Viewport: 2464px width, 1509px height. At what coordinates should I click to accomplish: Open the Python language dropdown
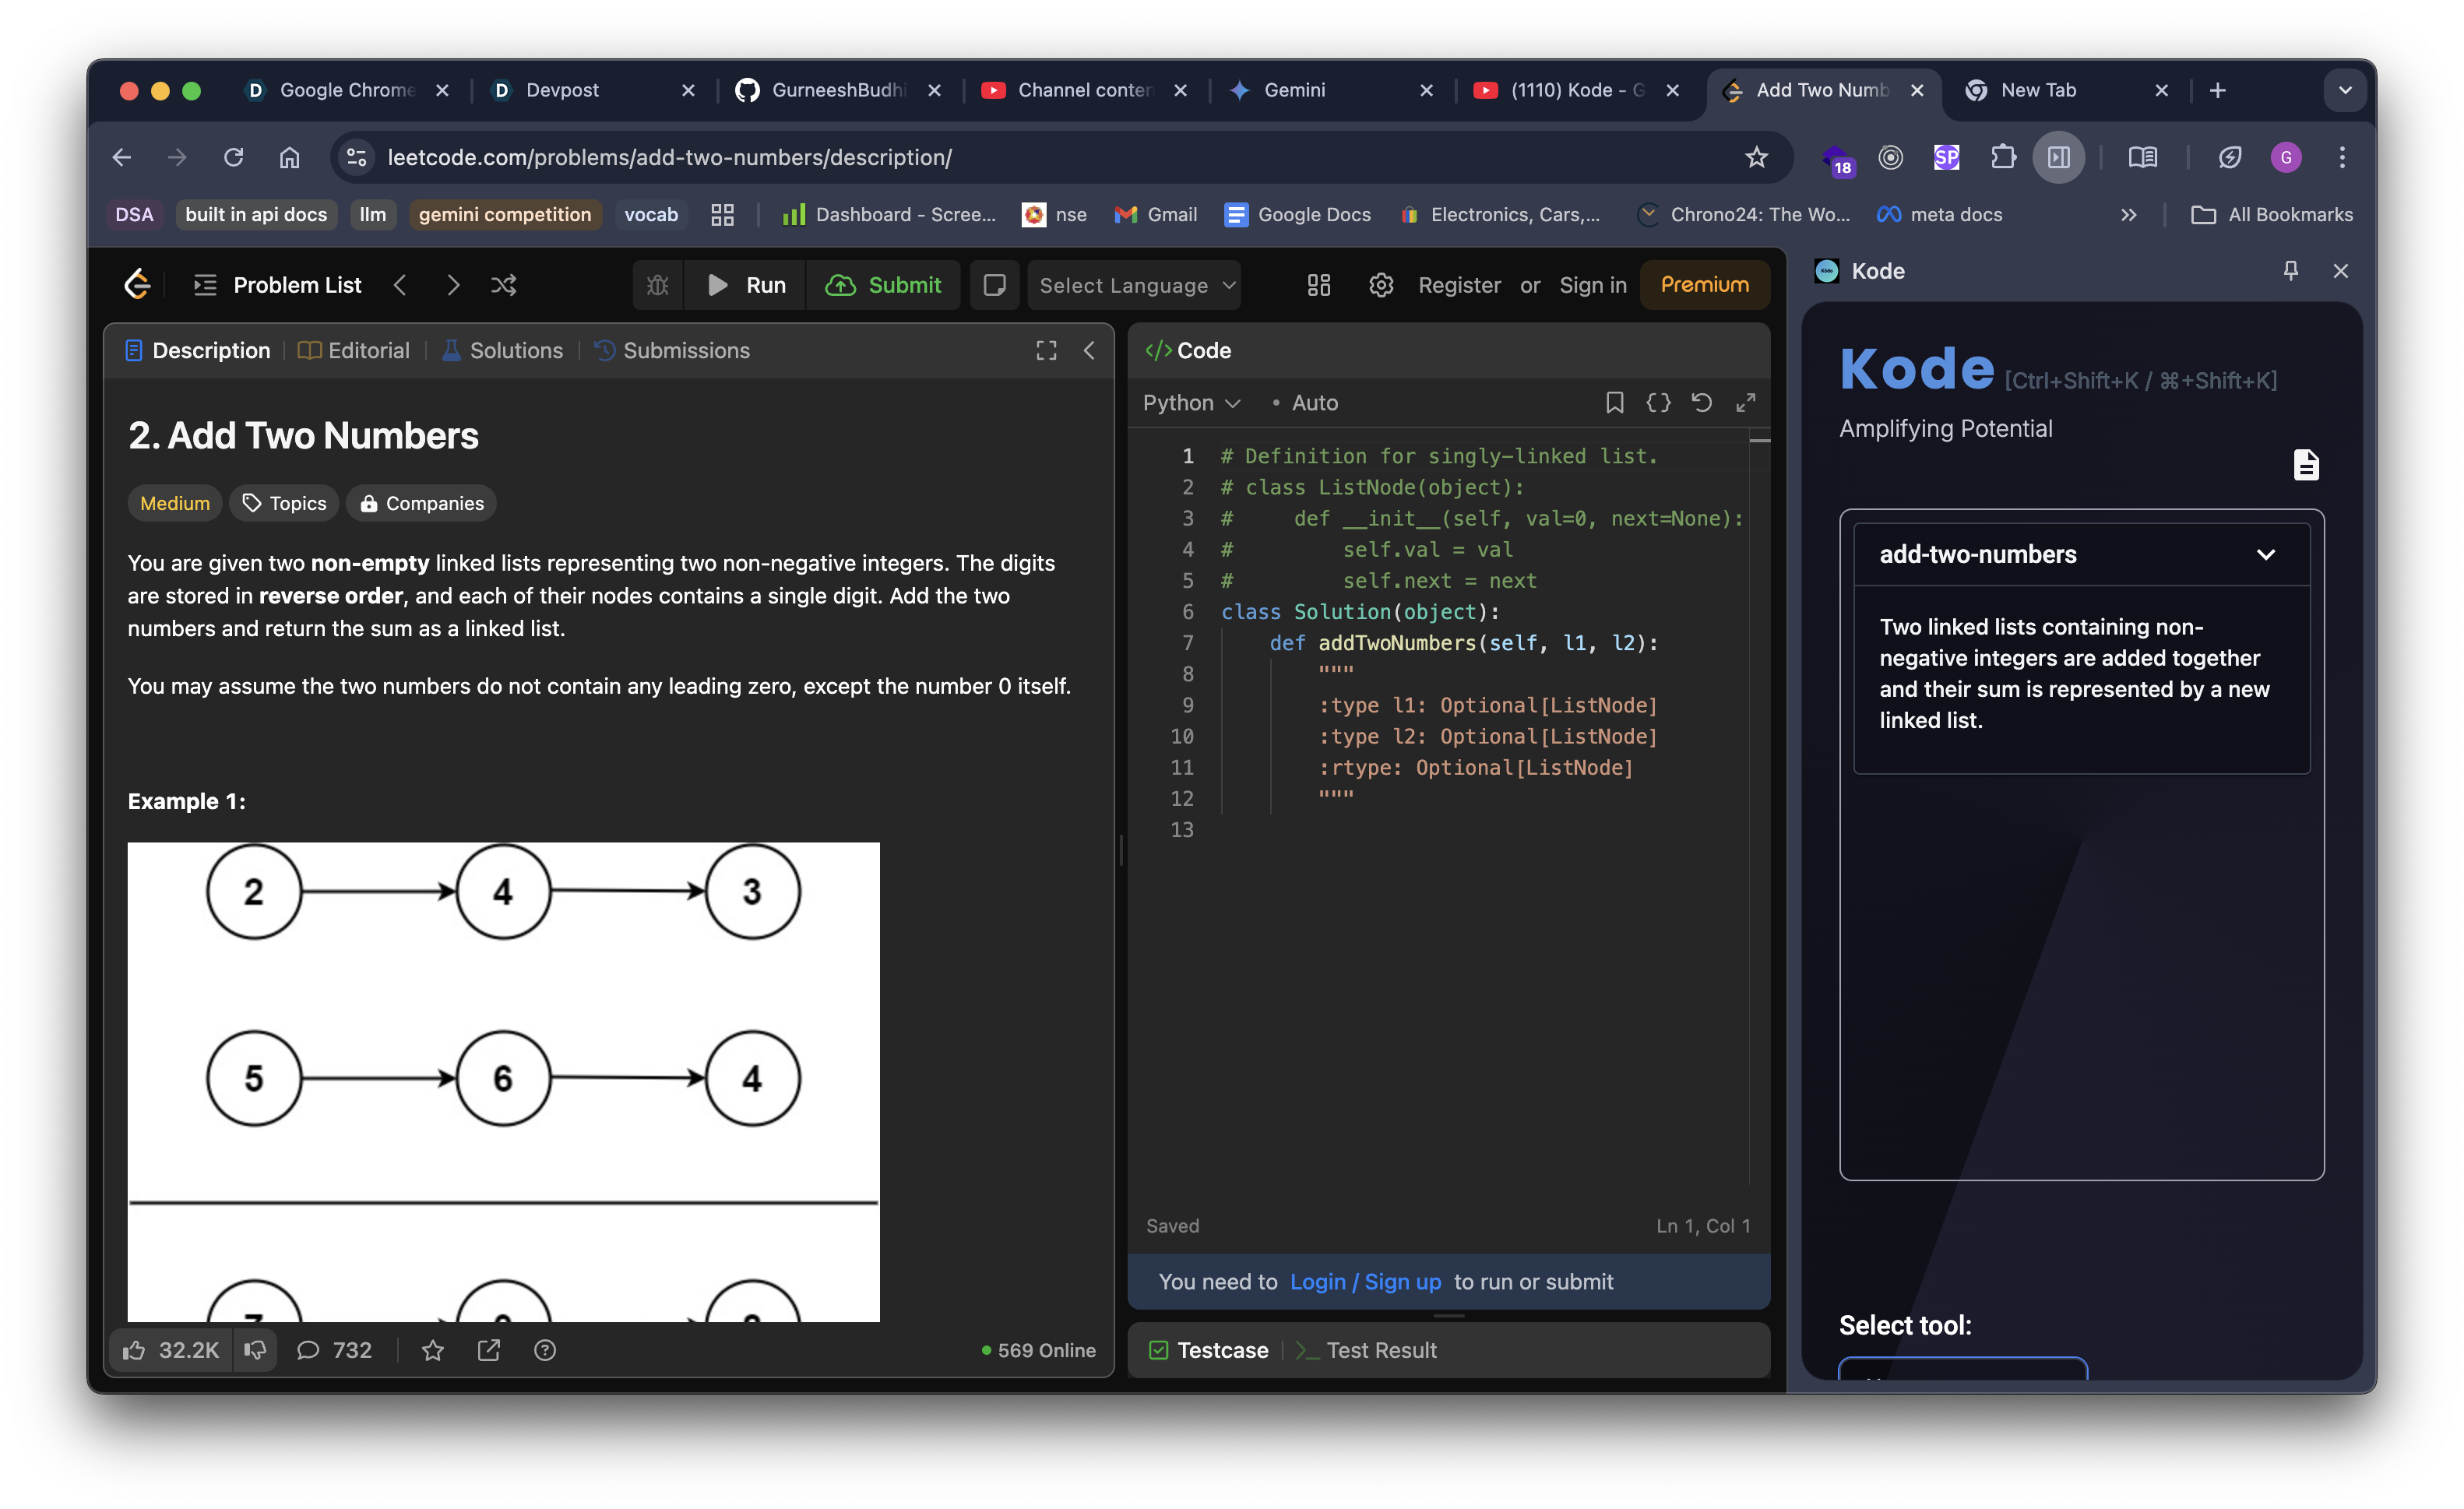[1191, 402]
